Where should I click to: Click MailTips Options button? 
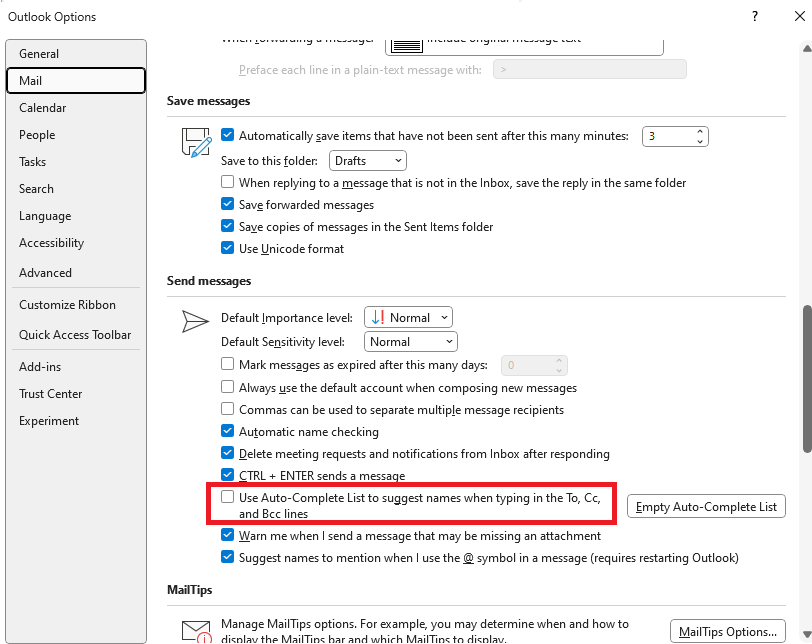pyautogui.click(x=728, y=631)
